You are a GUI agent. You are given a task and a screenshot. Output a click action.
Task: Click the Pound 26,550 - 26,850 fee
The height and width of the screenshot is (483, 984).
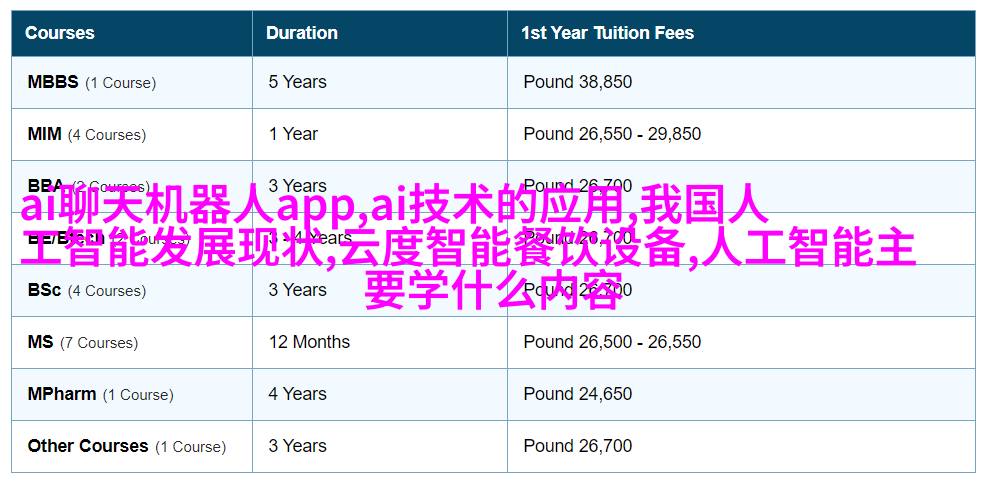coord(612,134)
